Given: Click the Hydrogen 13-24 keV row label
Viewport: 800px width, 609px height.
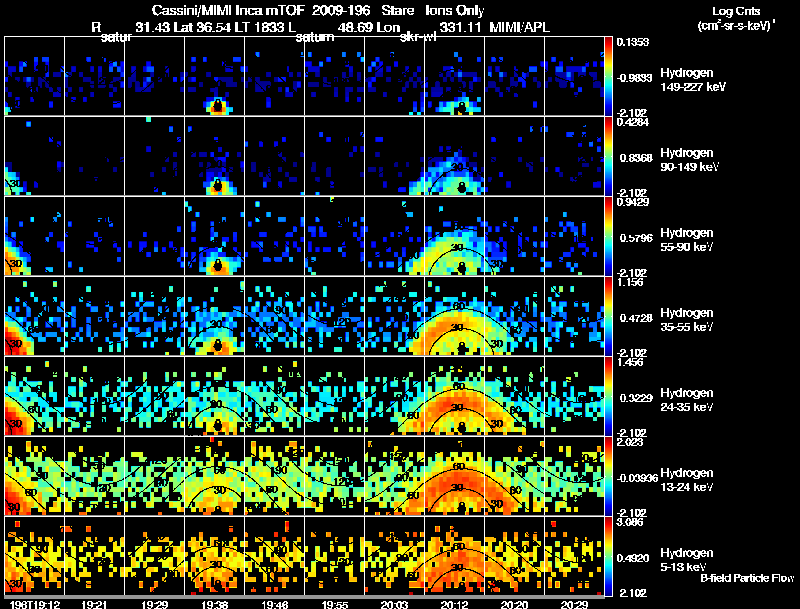Looking at the screenshot, I should click(687, 480).
